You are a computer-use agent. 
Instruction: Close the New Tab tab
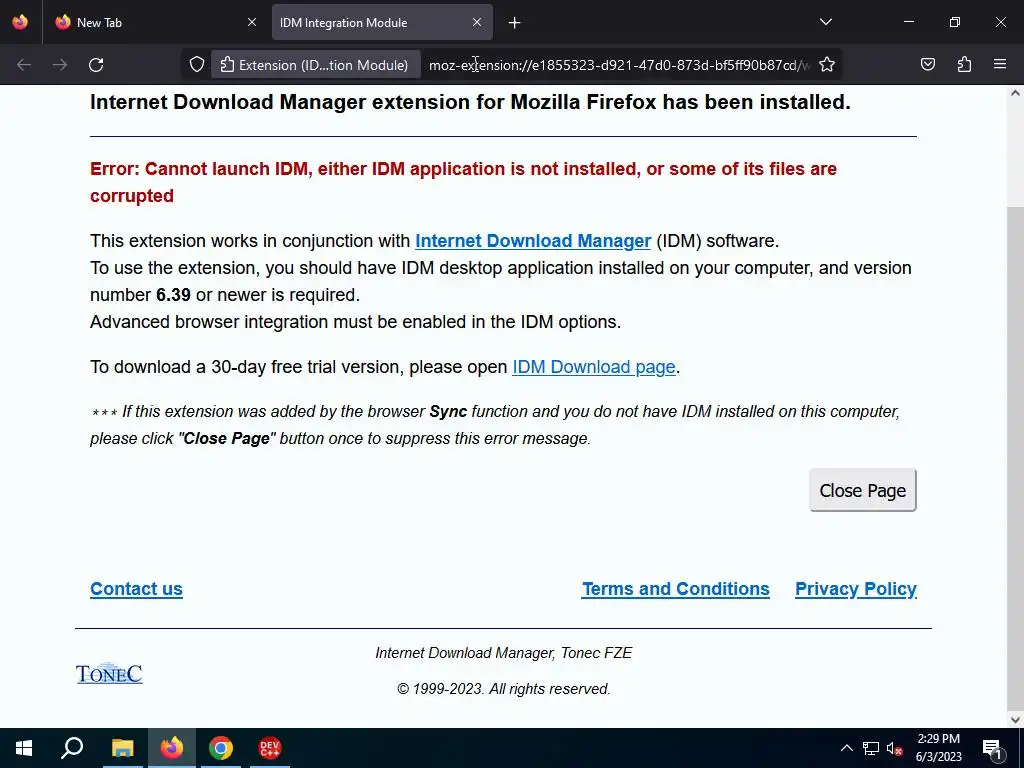click(x=252, y=22)
